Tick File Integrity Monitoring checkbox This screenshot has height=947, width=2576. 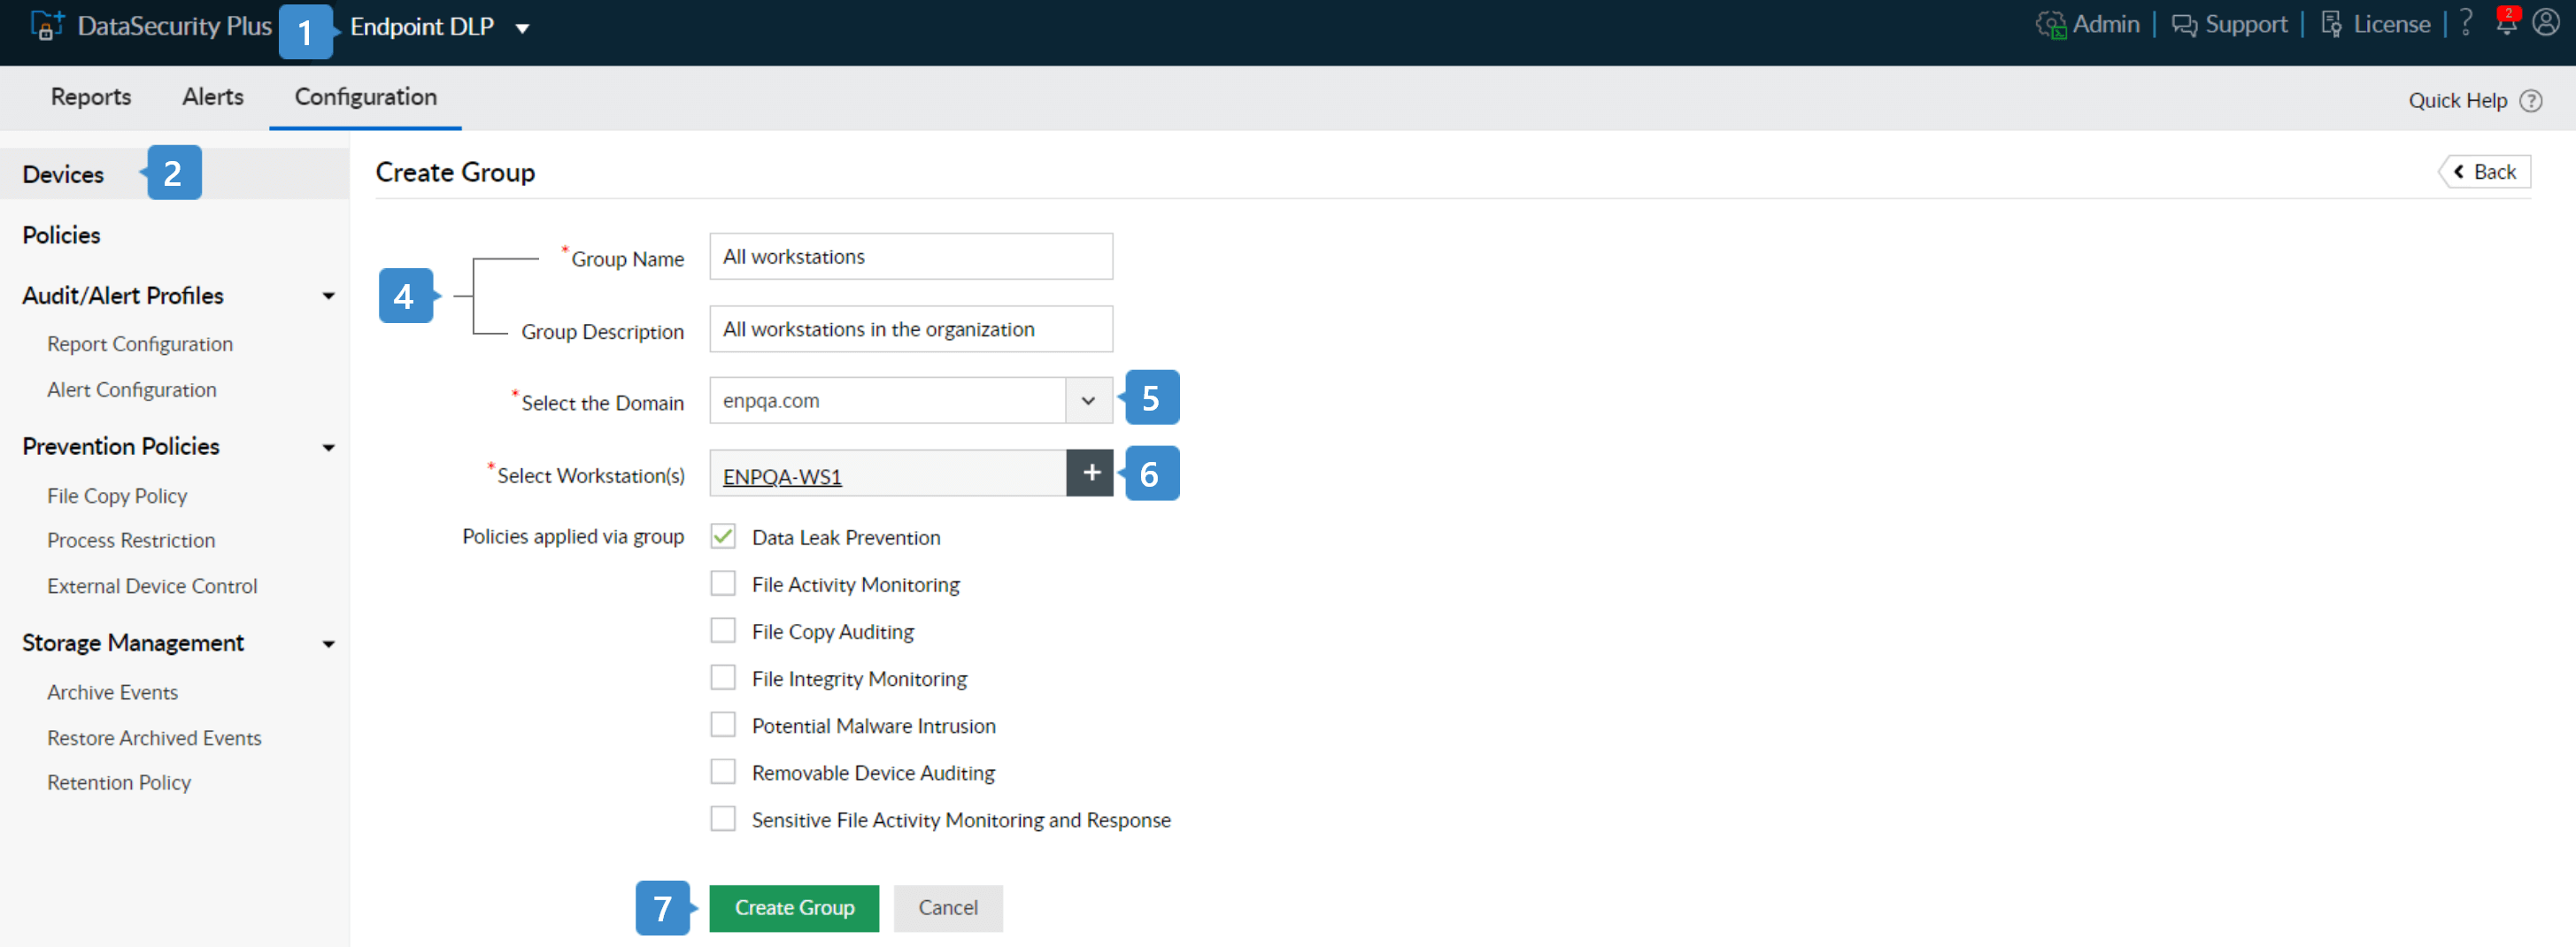[x=723, y=678]
